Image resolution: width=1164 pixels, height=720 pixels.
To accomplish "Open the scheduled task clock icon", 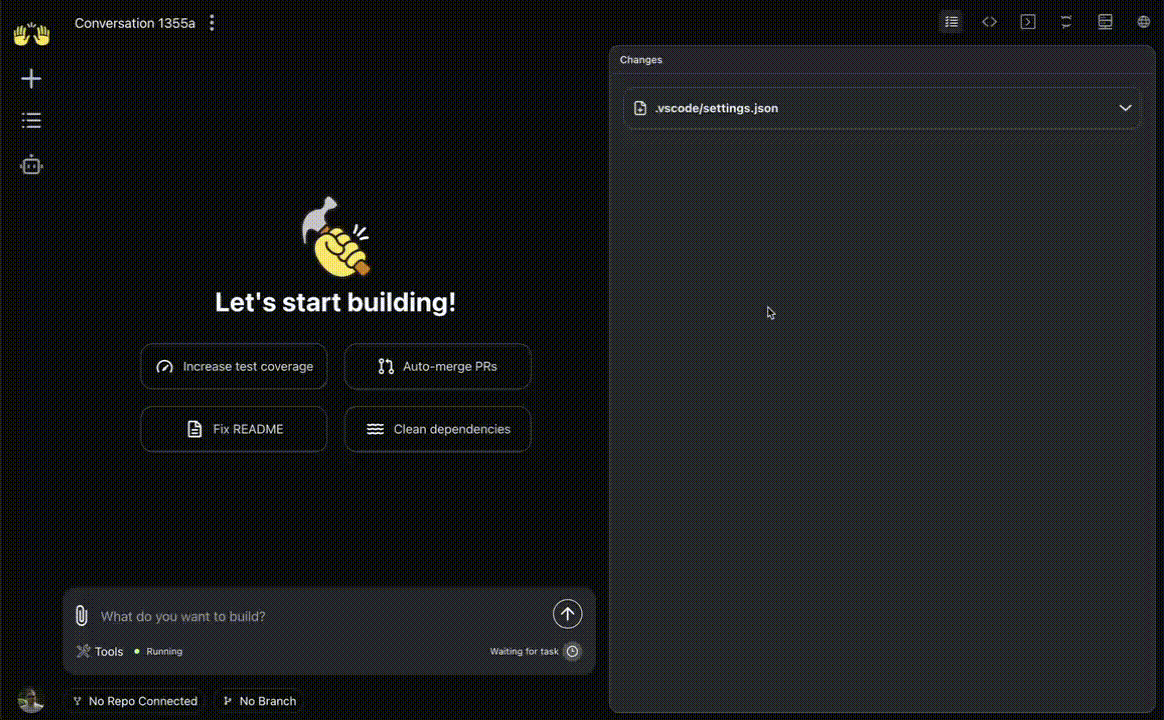I will [x=572, y=651].
